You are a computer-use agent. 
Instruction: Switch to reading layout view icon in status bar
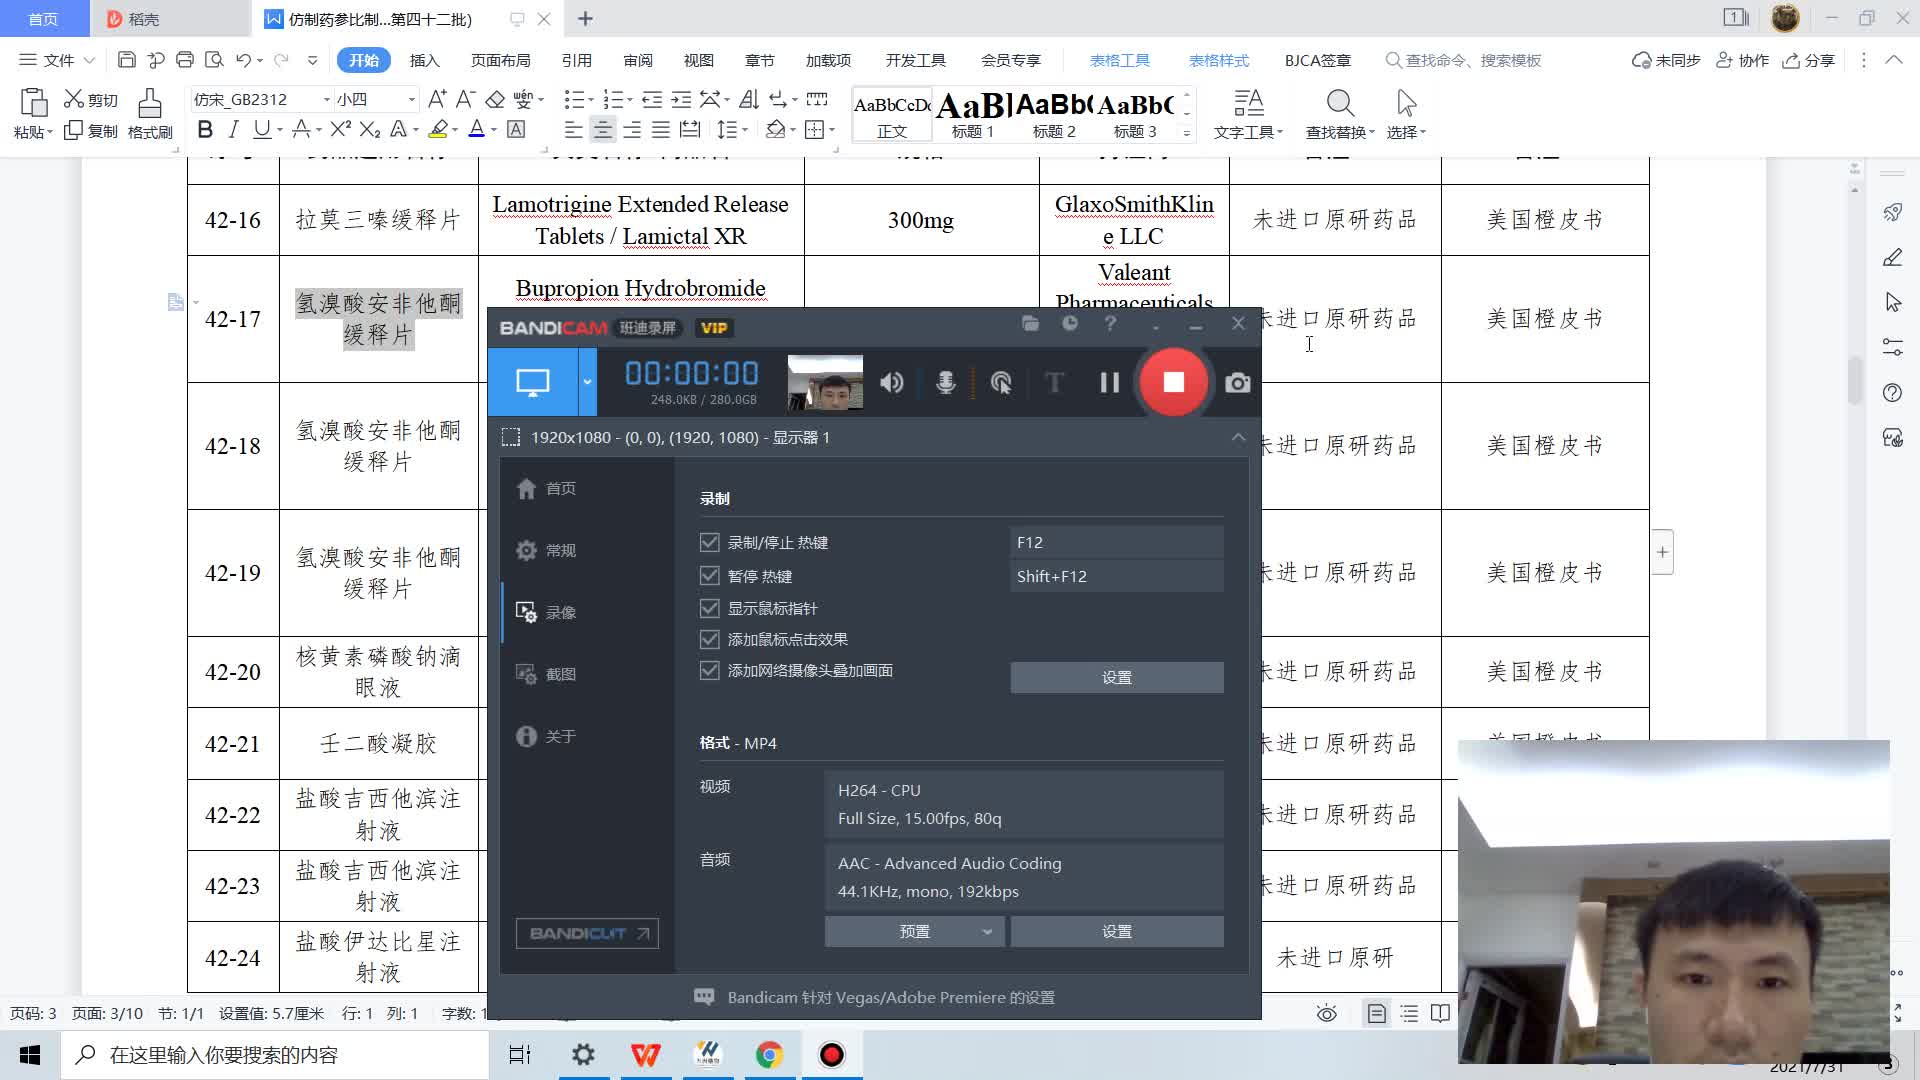click(1440, 1013)
